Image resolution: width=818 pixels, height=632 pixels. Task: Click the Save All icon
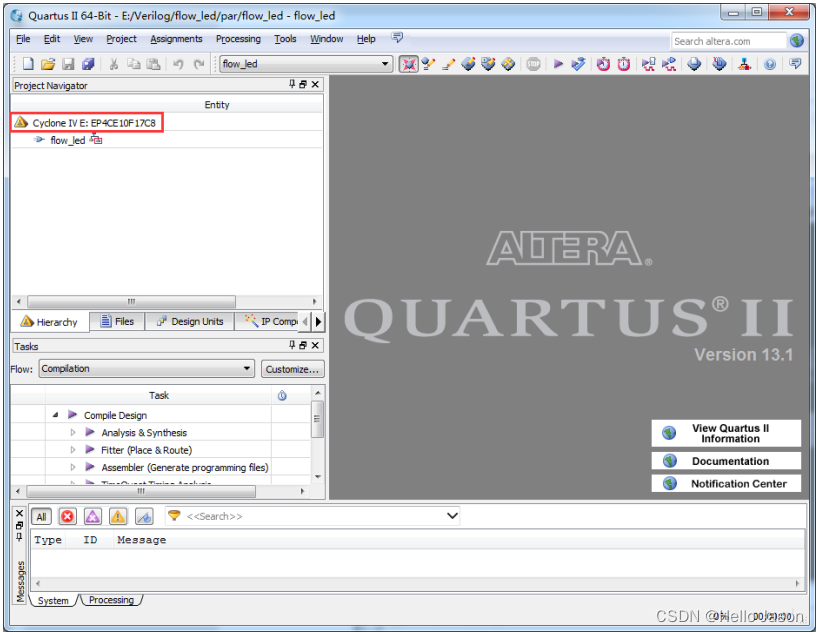tap(88, 64)
